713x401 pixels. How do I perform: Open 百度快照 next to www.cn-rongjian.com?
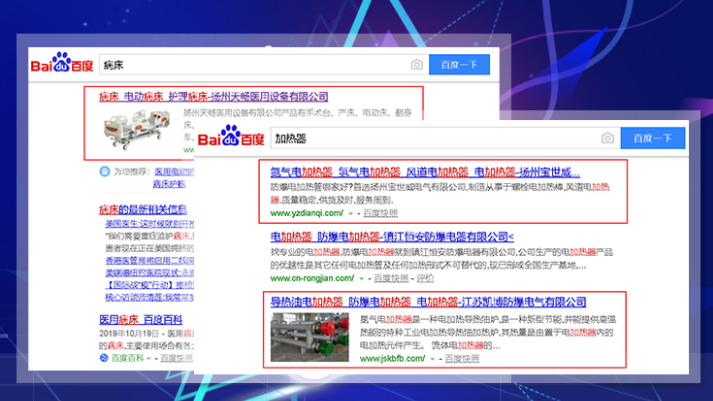pyautogui.click(x=391, y=278)
